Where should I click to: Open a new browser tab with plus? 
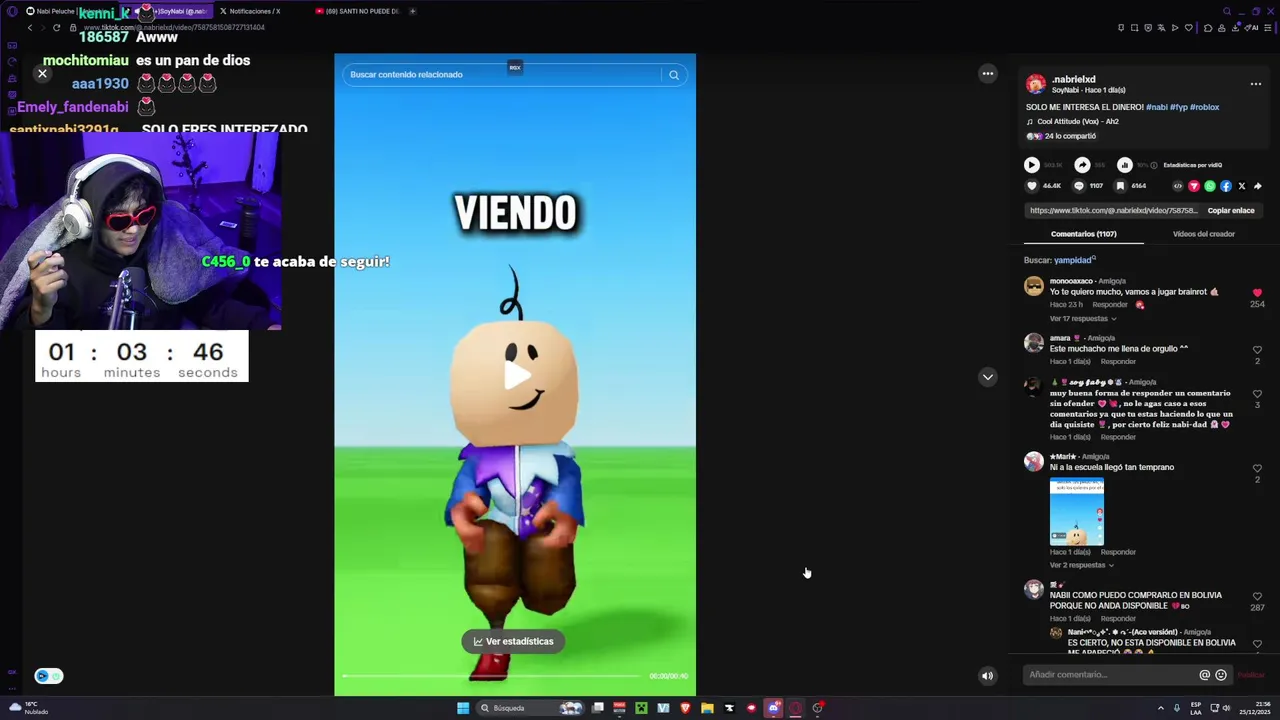[x=412, y=11]
